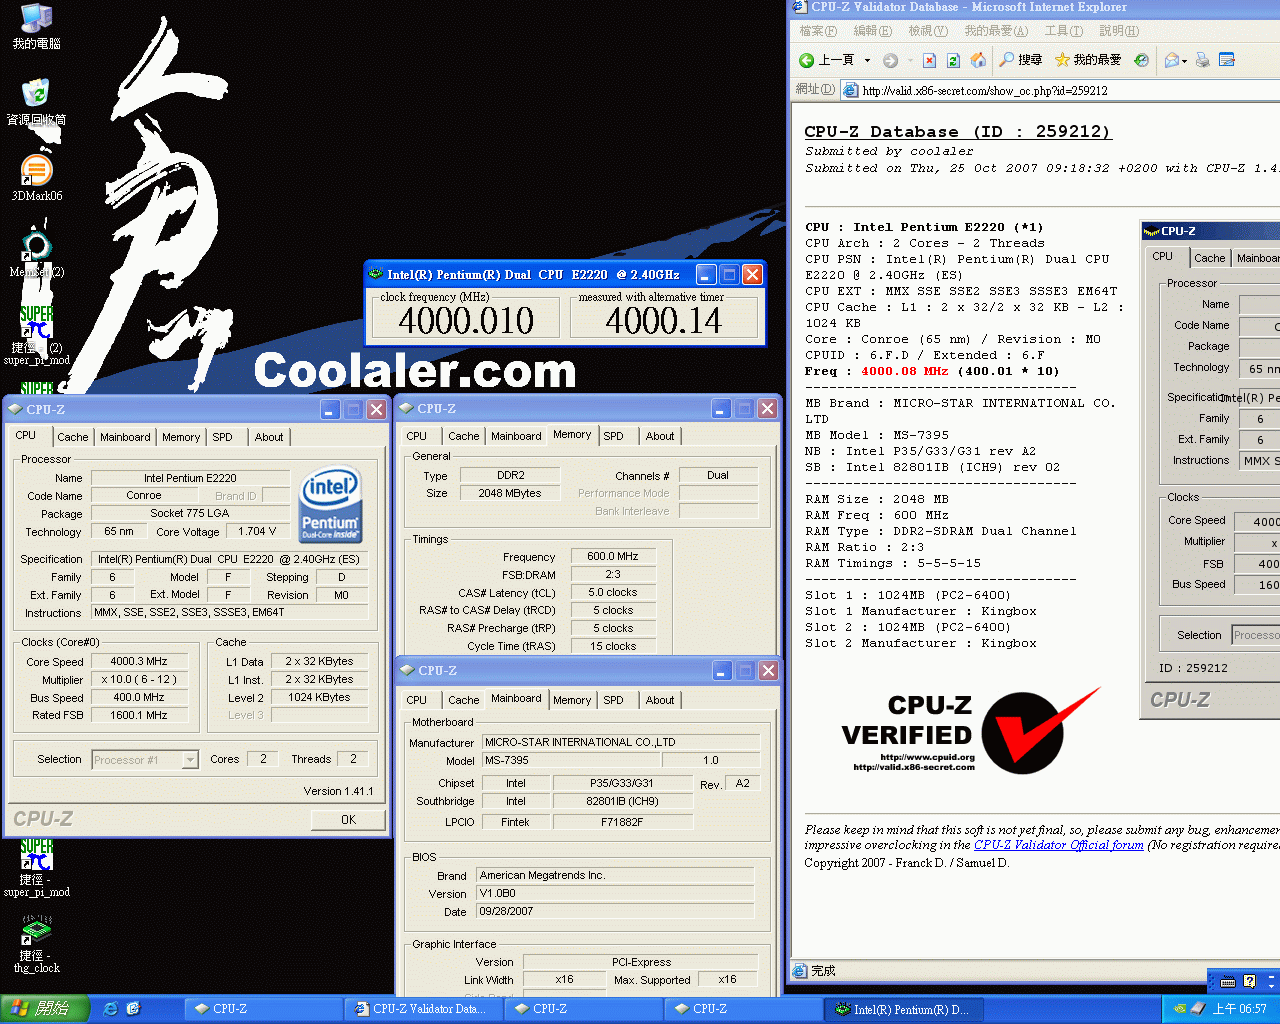
Task: Open the 編輯(E) menu in Internet Explorer
Action: [x=873, y=31]
